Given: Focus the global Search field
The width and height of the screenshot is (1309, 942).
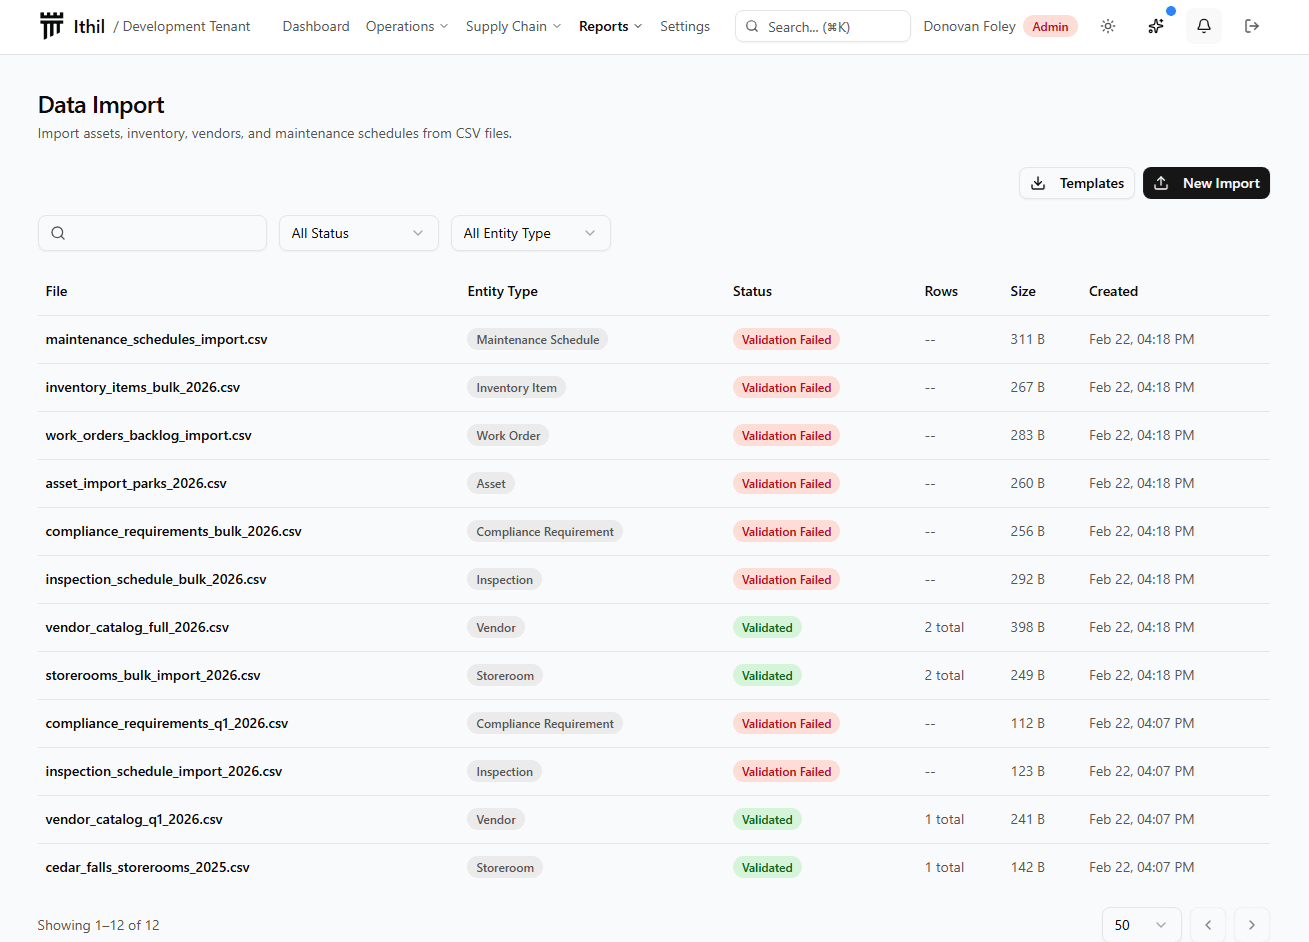Looking at the screenshot, I should point(823,26).
